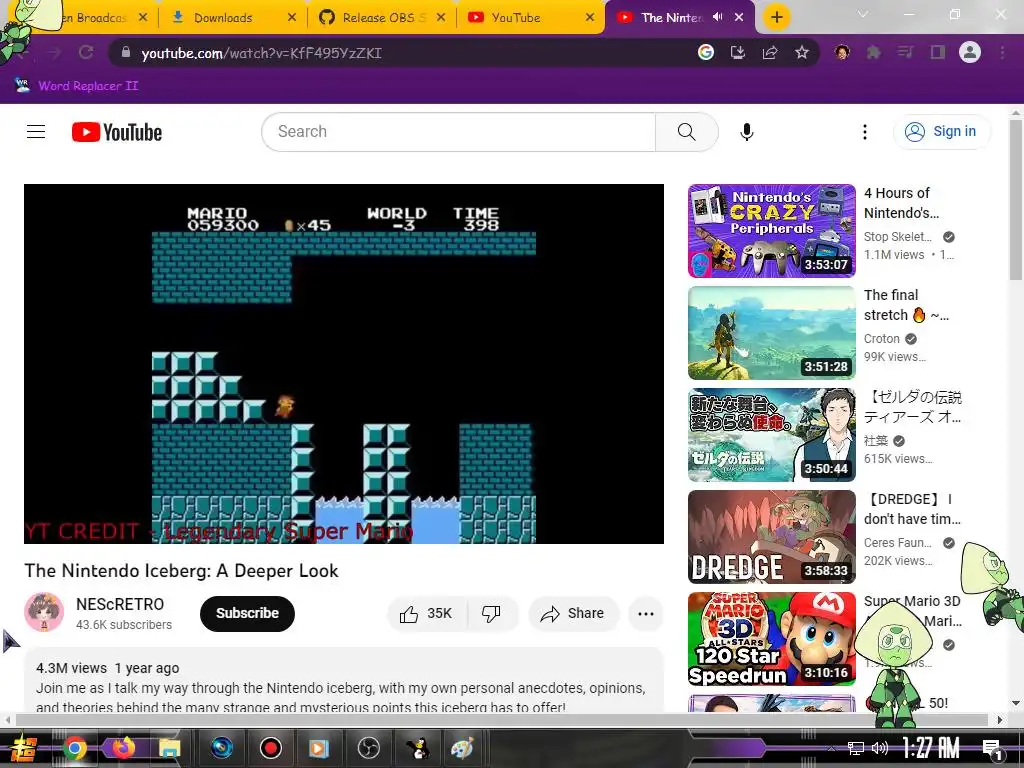Show hidden tray icons chevron
This screenshot has width=1024, height=768.
point(831,748)
